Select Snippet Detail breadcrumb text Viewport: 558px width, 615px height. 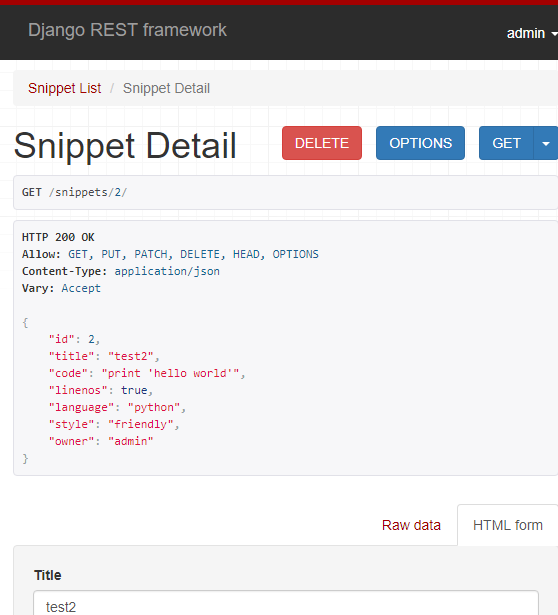[x=166, y=88]
